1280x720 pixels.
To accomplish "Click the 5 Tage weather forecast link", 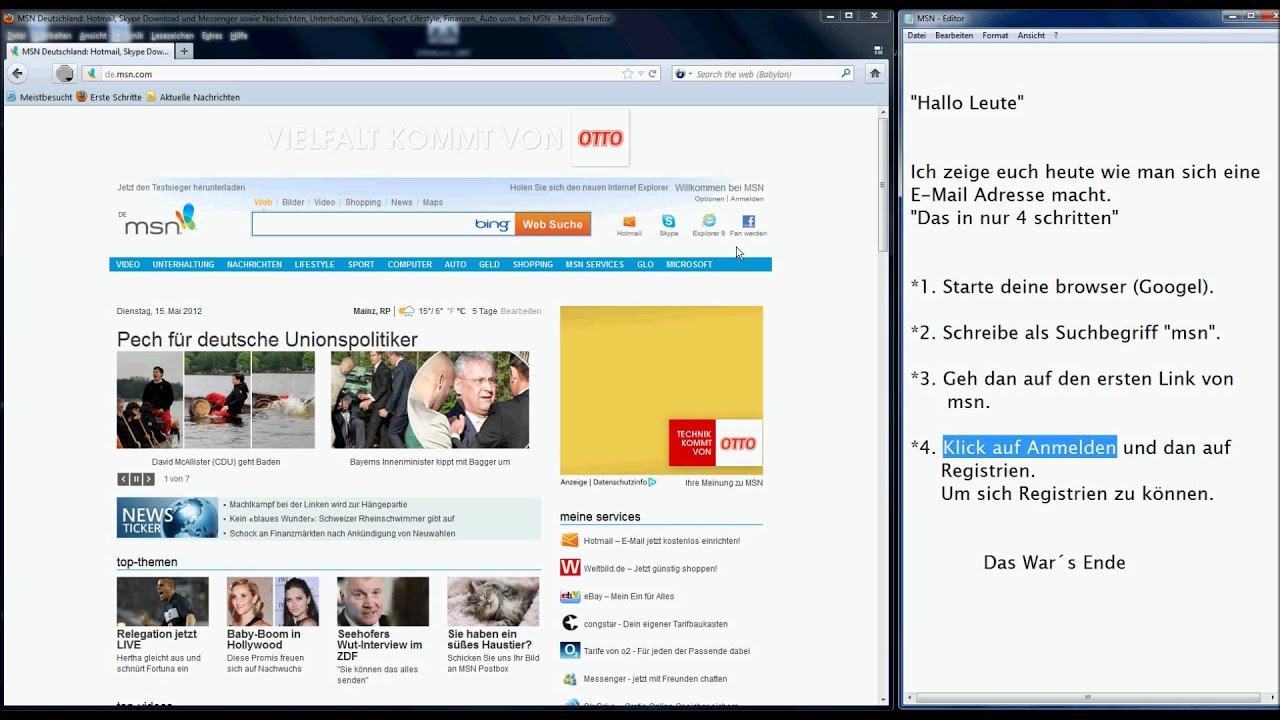I will [x=484, y=311].
